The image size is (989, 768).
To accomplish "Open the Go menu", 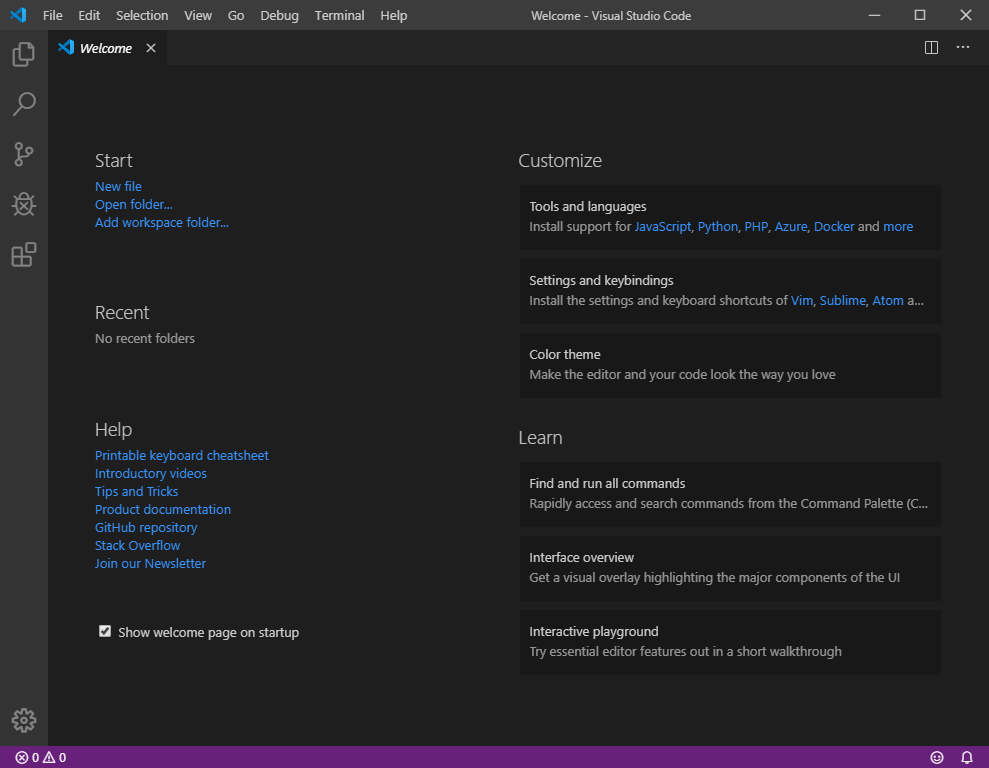I will click(236, 15).
